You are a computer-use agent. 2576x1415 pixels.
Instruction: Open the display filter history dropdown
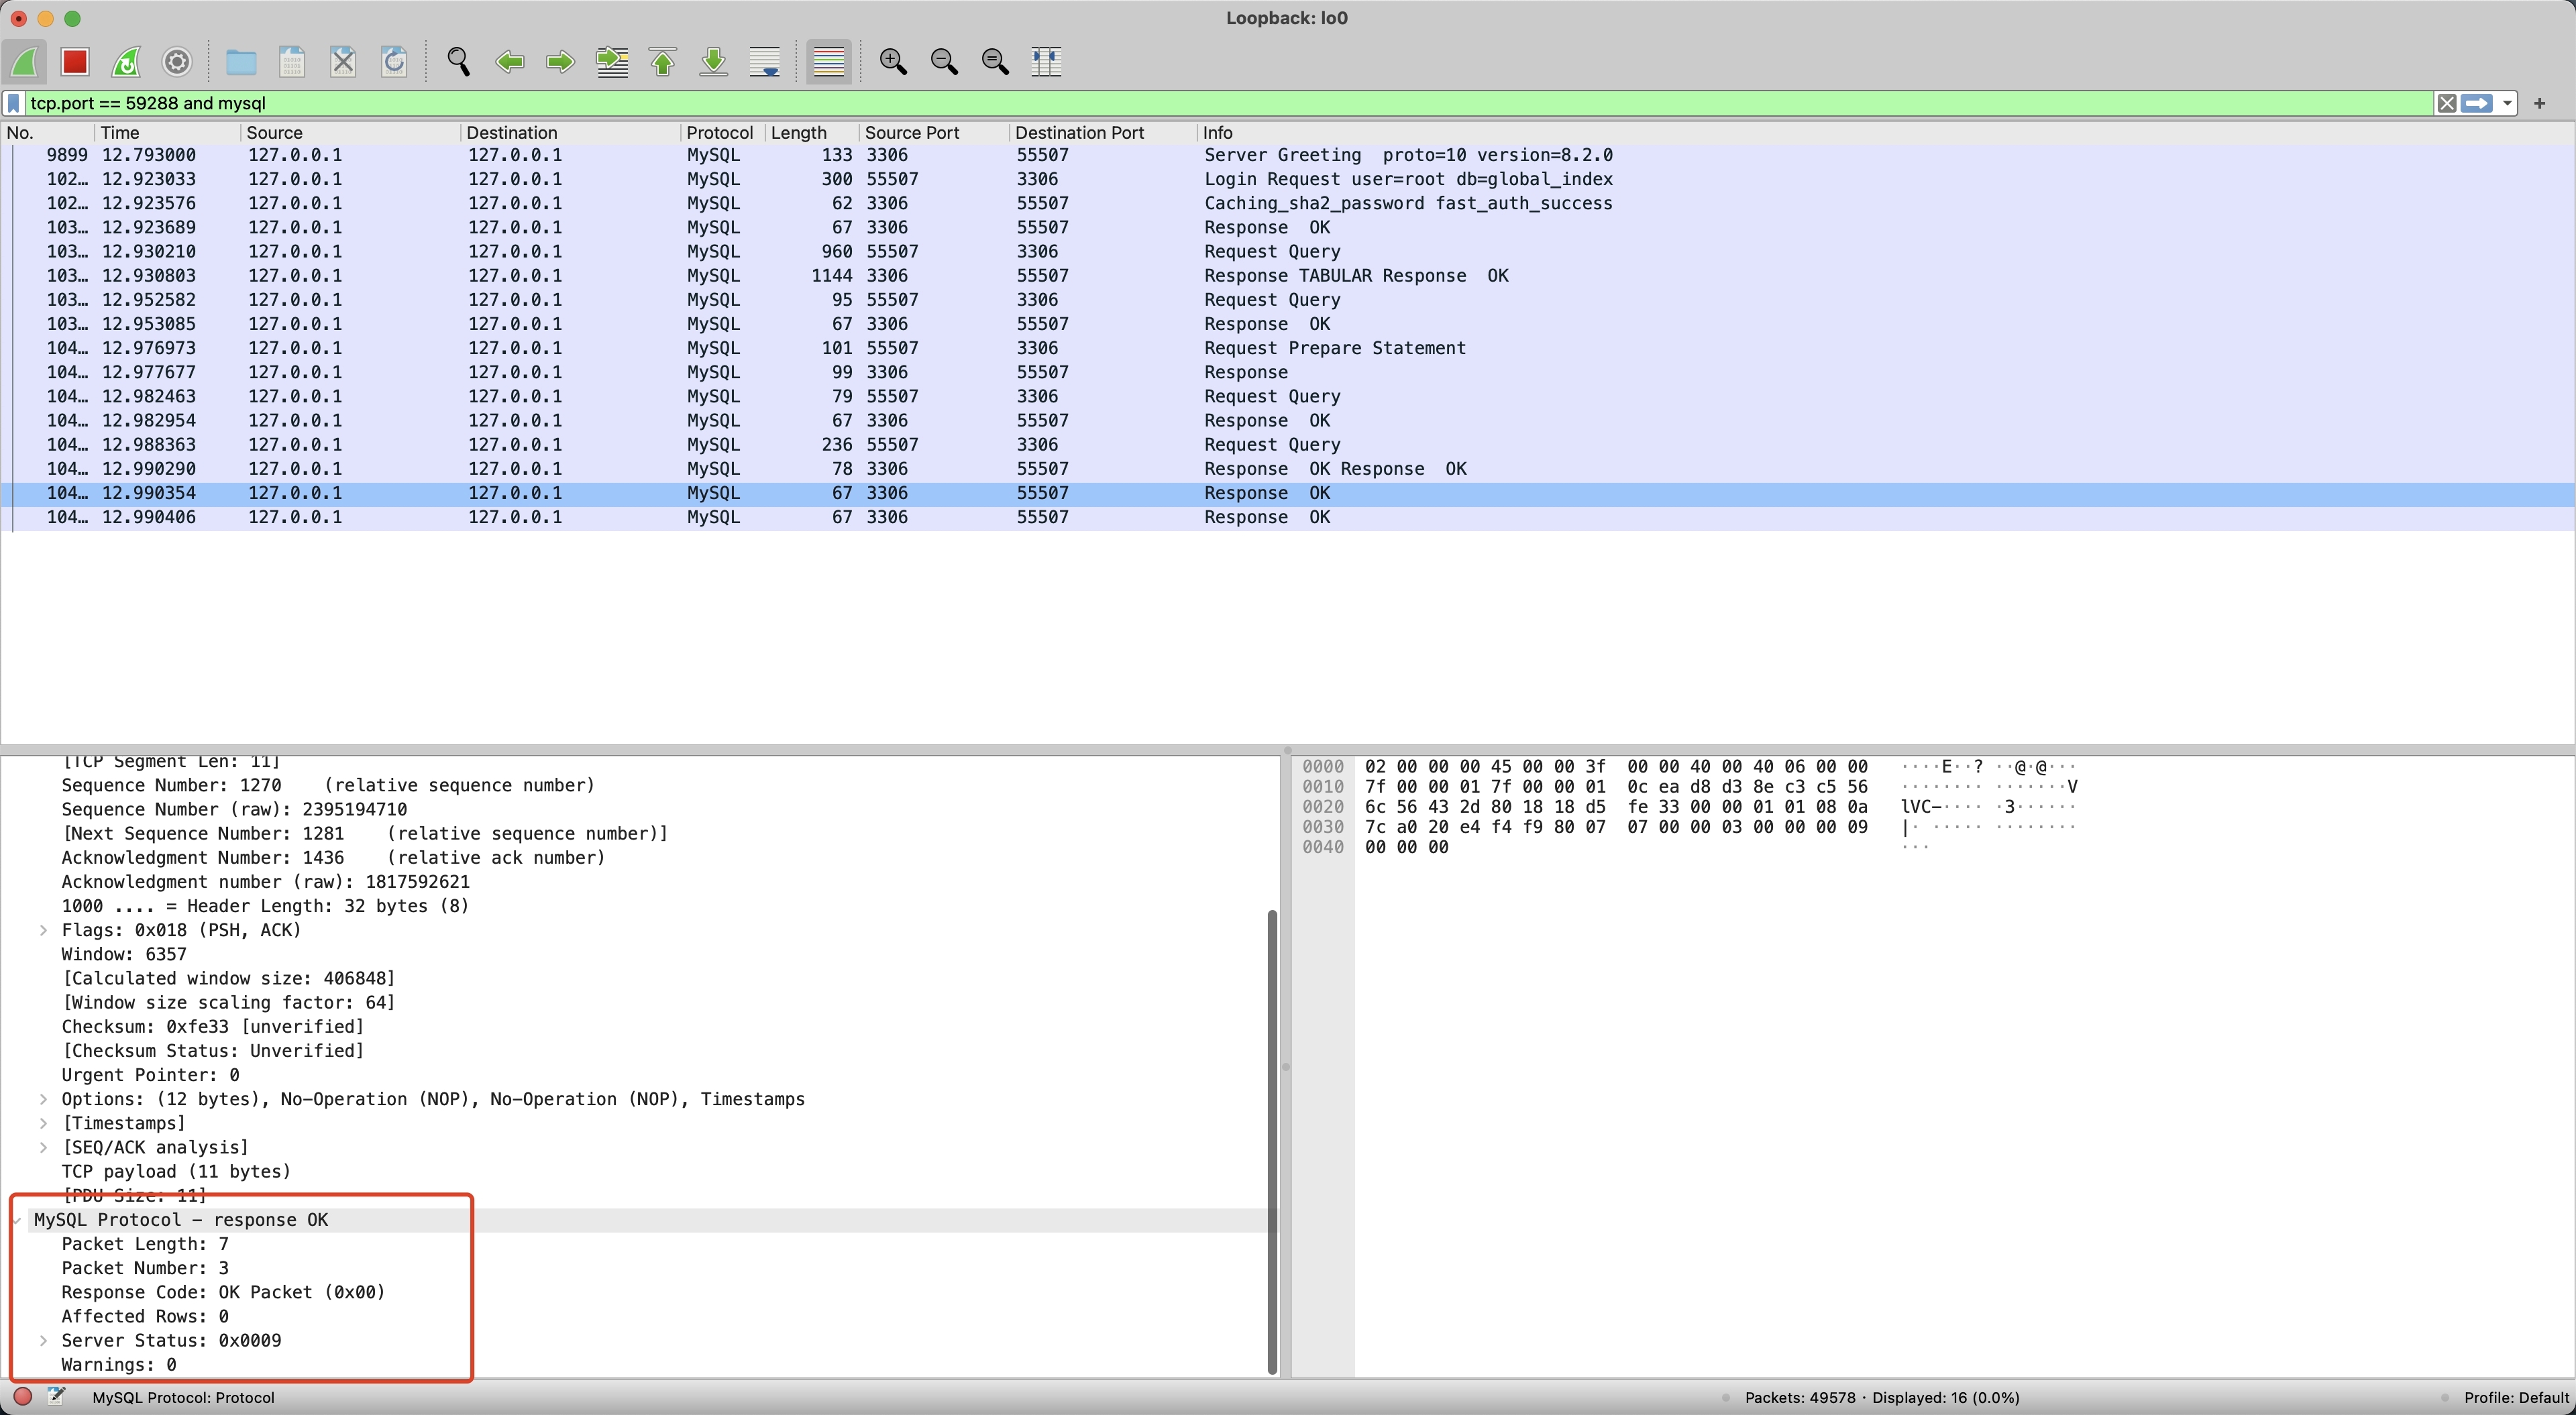click(2507, 103)
